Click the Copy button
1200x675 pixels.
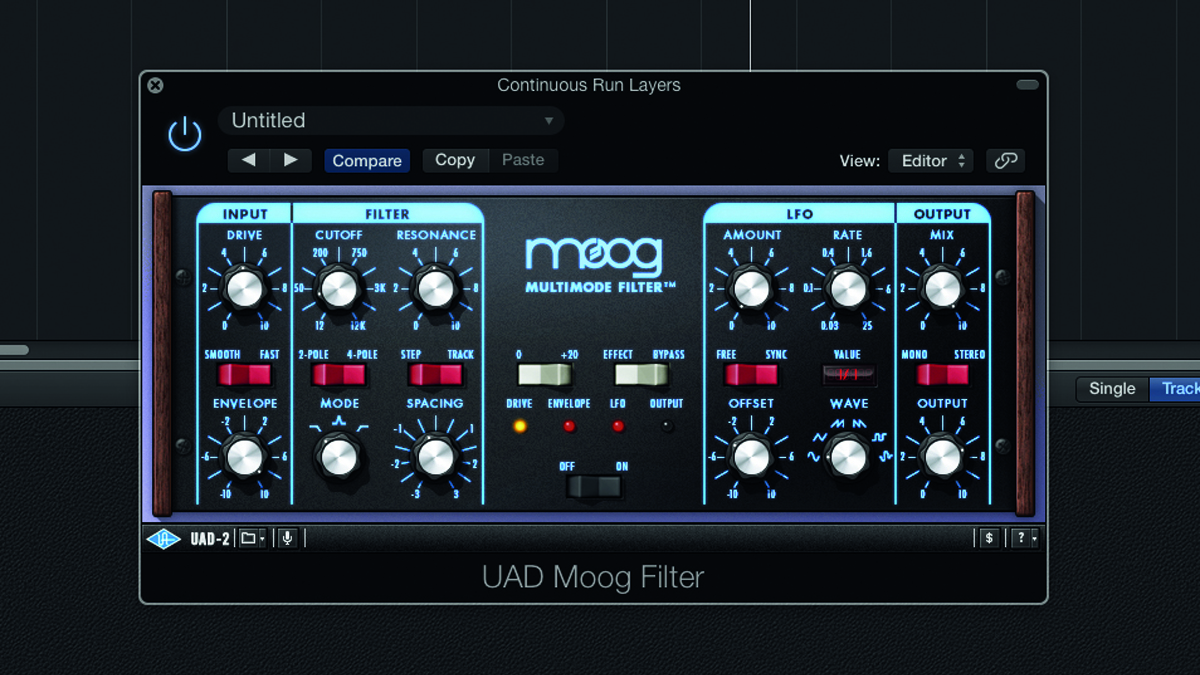pos(455,160)
